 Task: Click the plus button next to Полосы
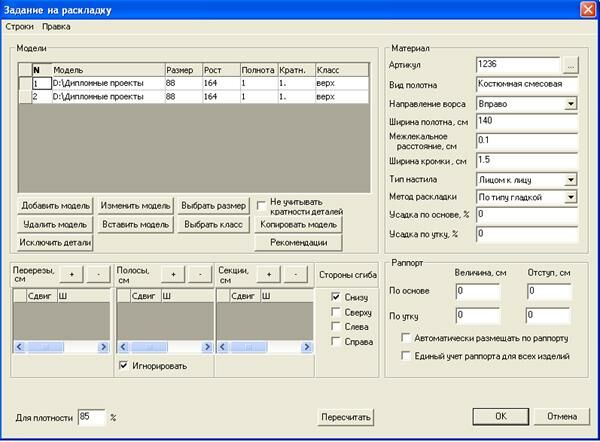pos(172,274)
